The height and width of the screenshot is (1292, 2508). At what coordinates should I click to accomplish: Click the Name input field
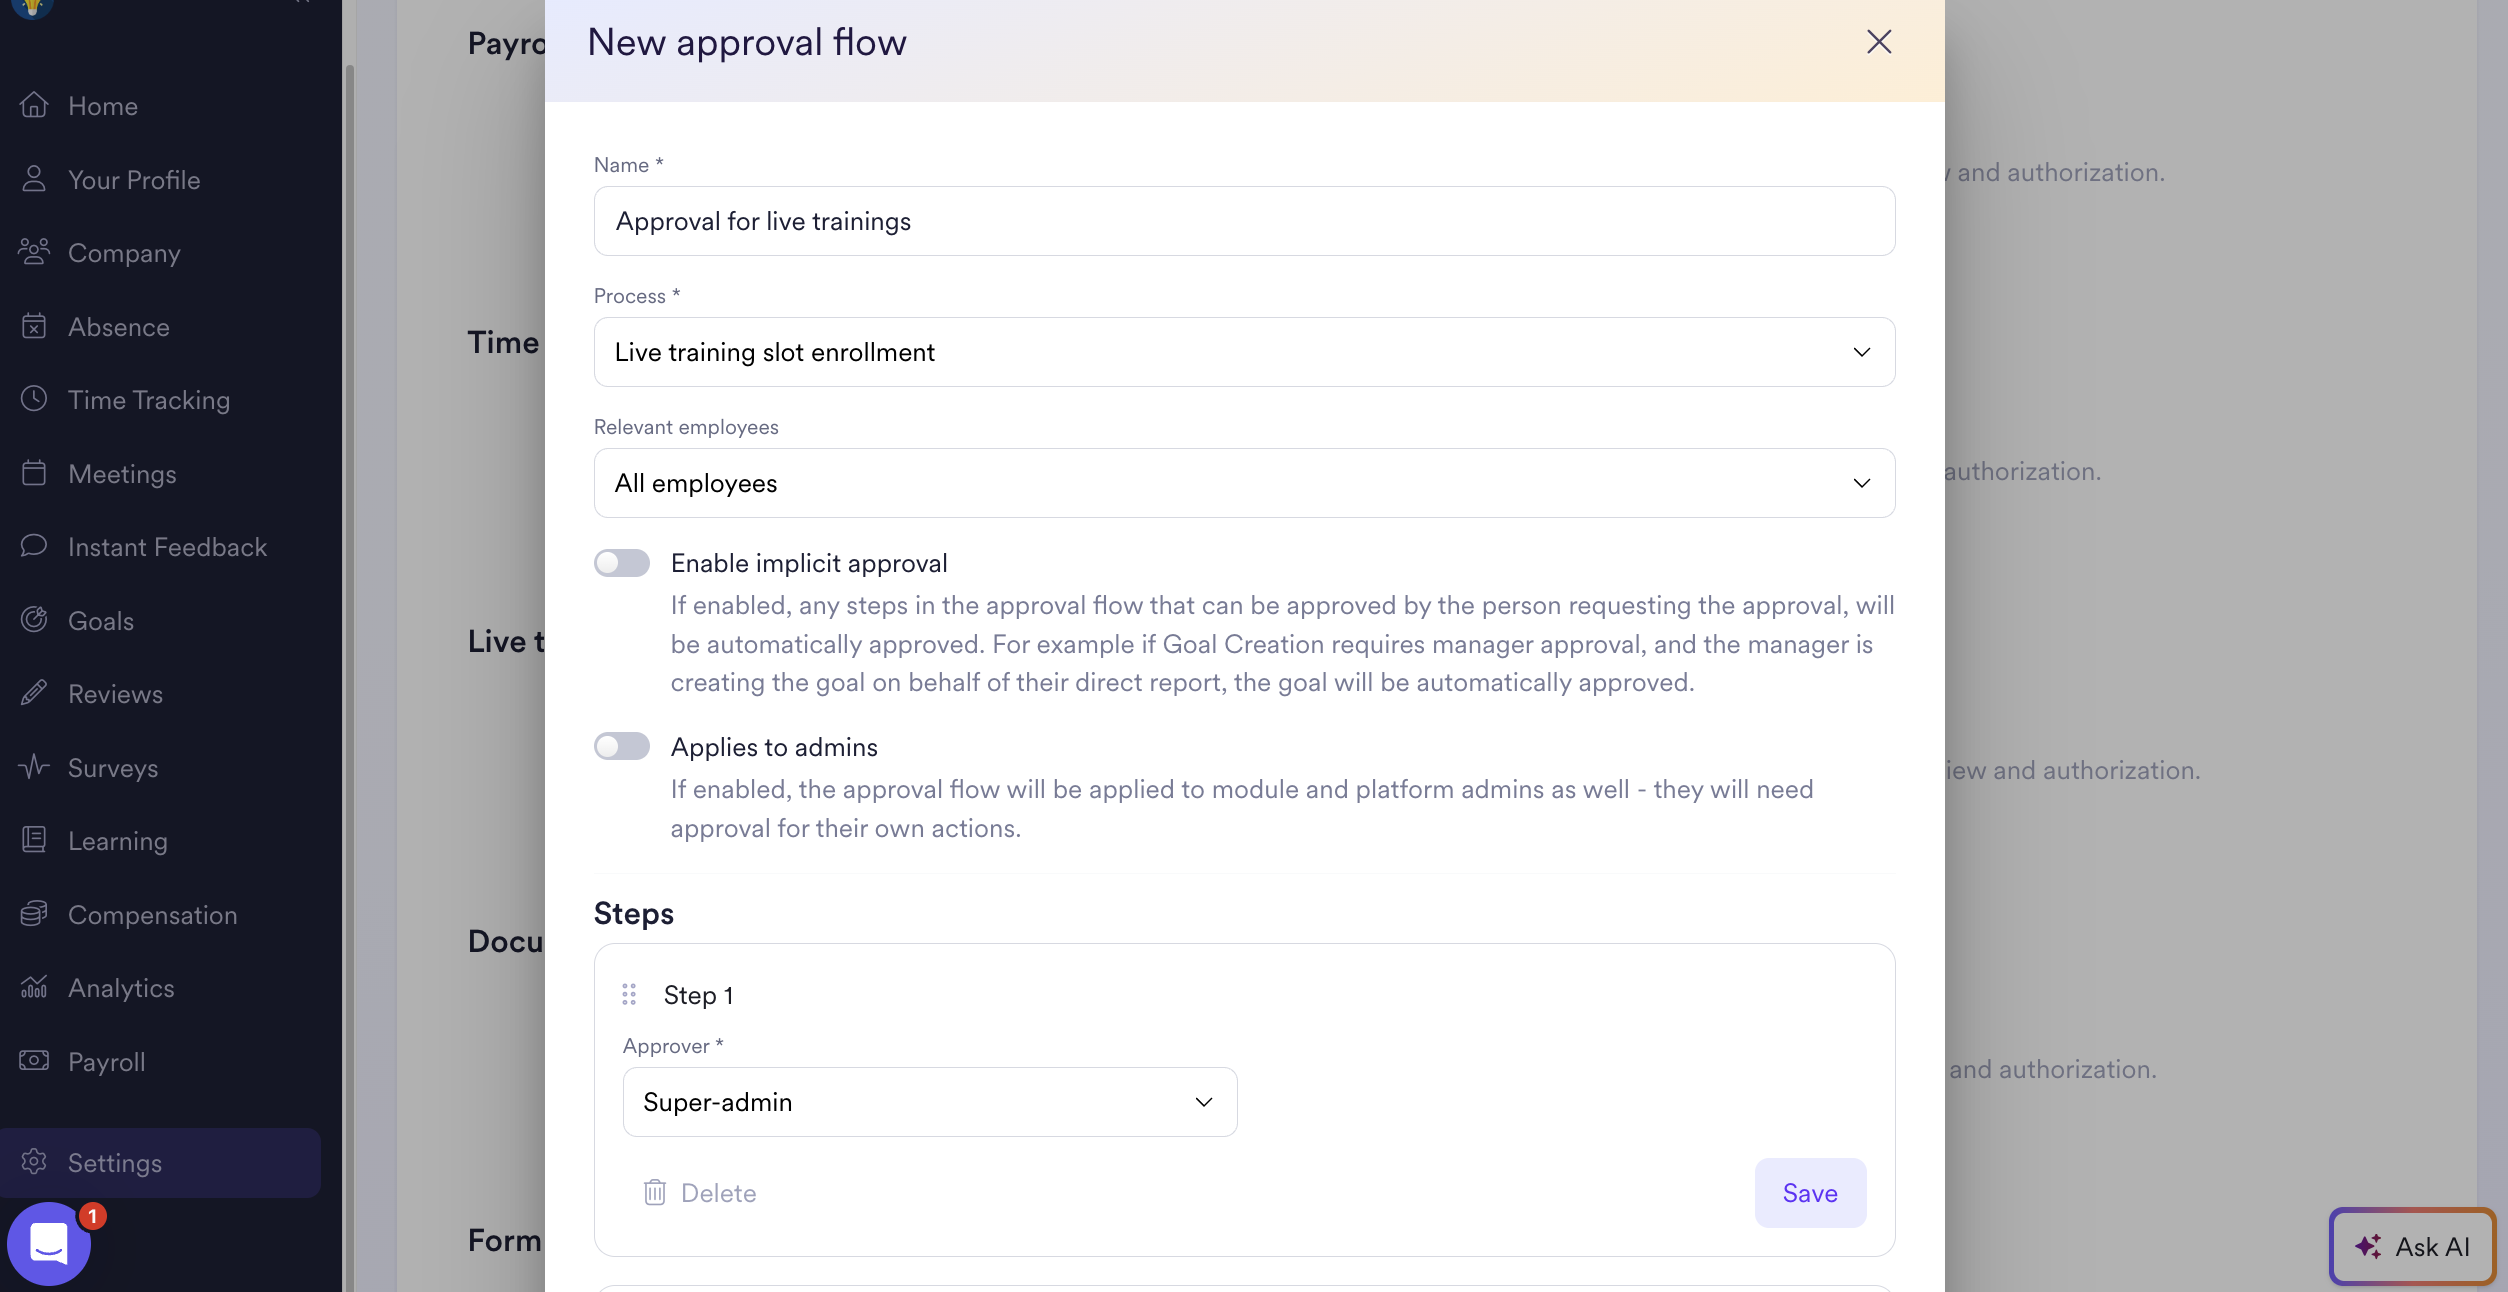pos(1244,221)
